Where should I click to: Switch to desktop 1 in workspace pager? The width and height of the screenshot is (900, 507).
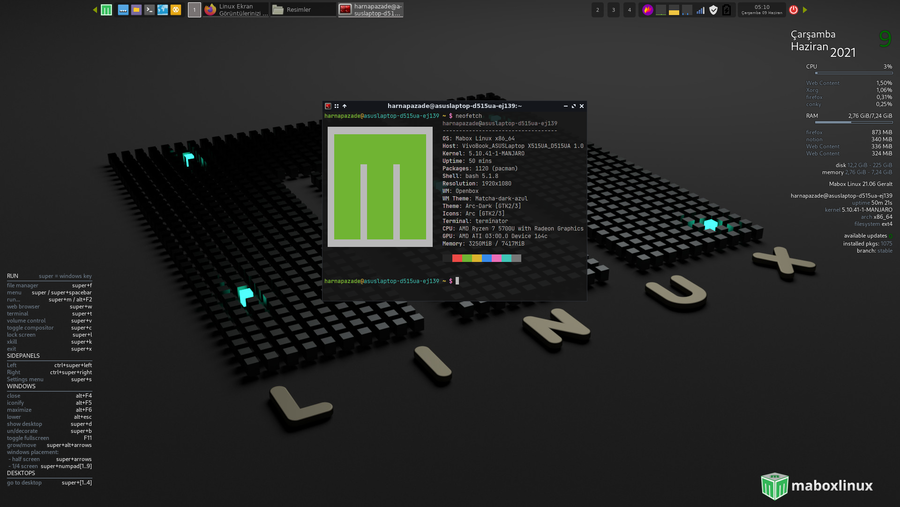(194, 10)
